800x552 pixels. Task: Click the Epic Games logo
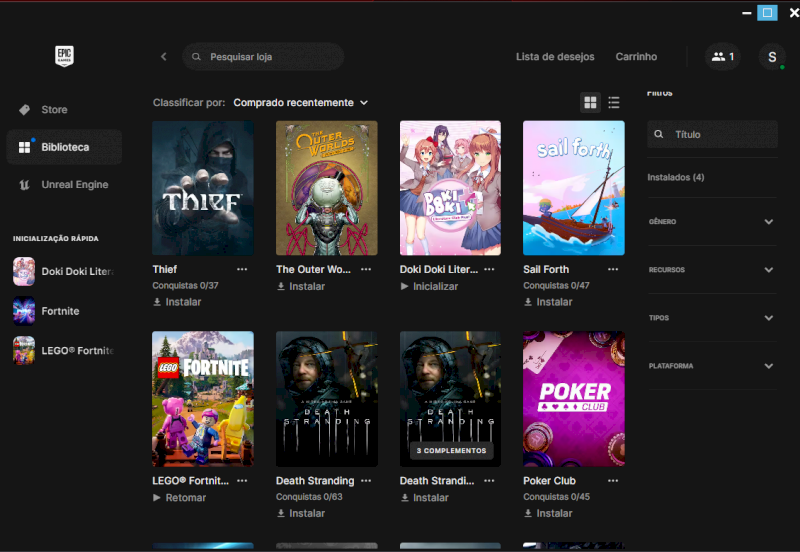[x=64, y=56]
